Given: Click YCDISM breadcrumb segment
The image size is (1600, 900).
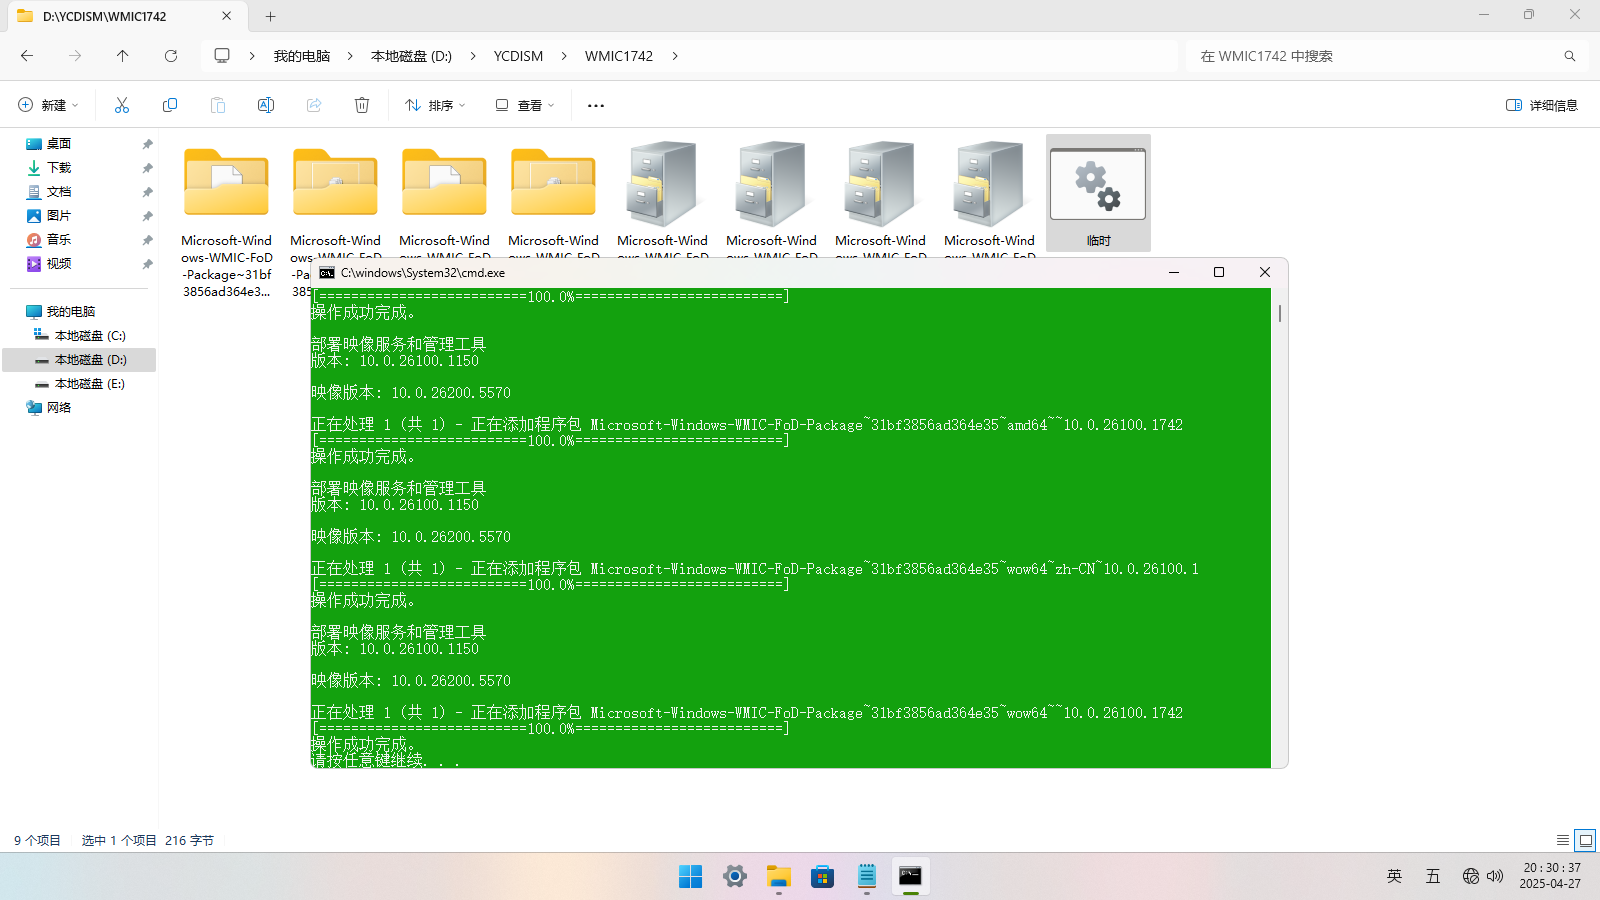Looking at the screenshot, I should coord(518,56).
